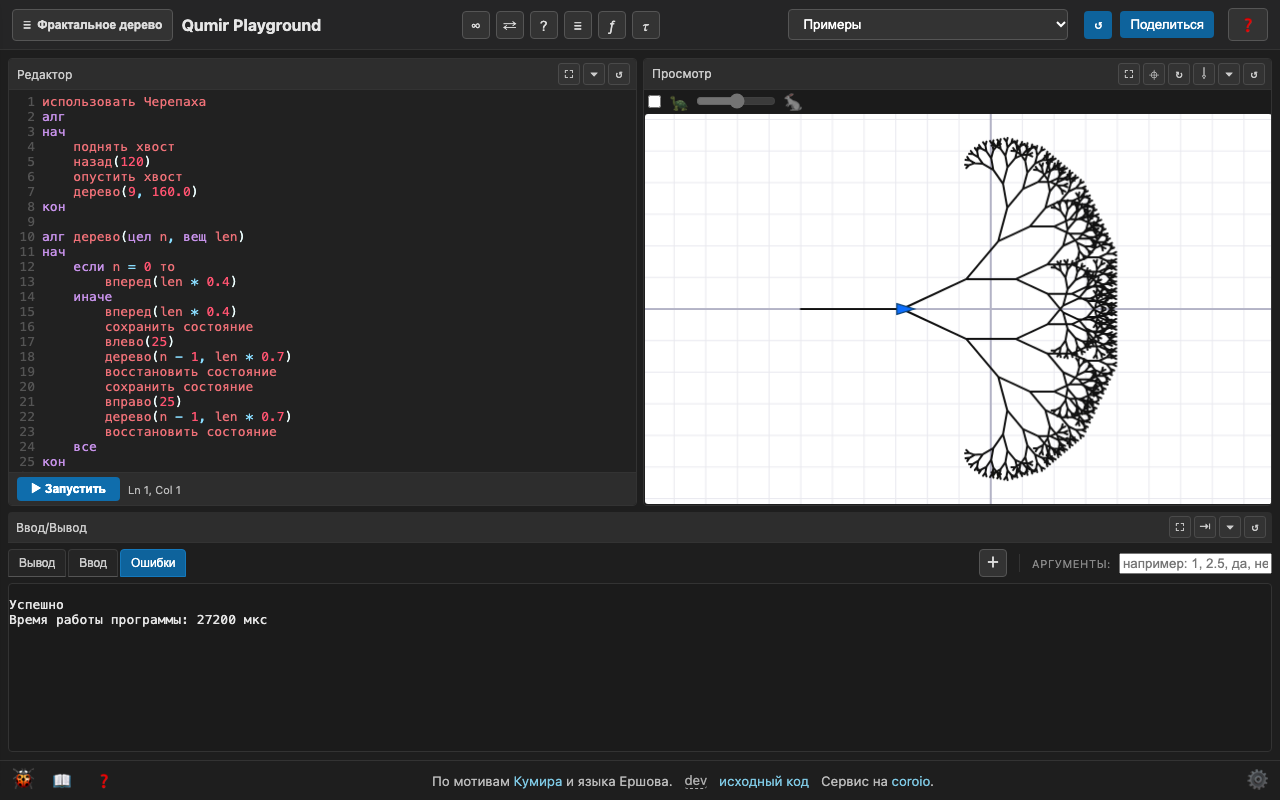
Task: Reset the Редактор panel with its circular arrow
Action: coord(619,74)
